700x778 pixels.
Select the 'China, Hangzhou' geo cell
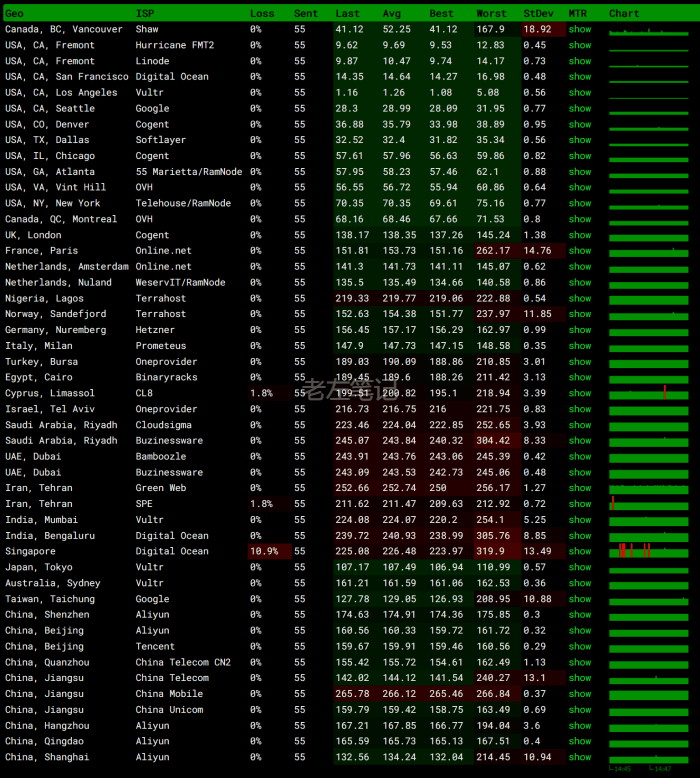click(47, 726)
